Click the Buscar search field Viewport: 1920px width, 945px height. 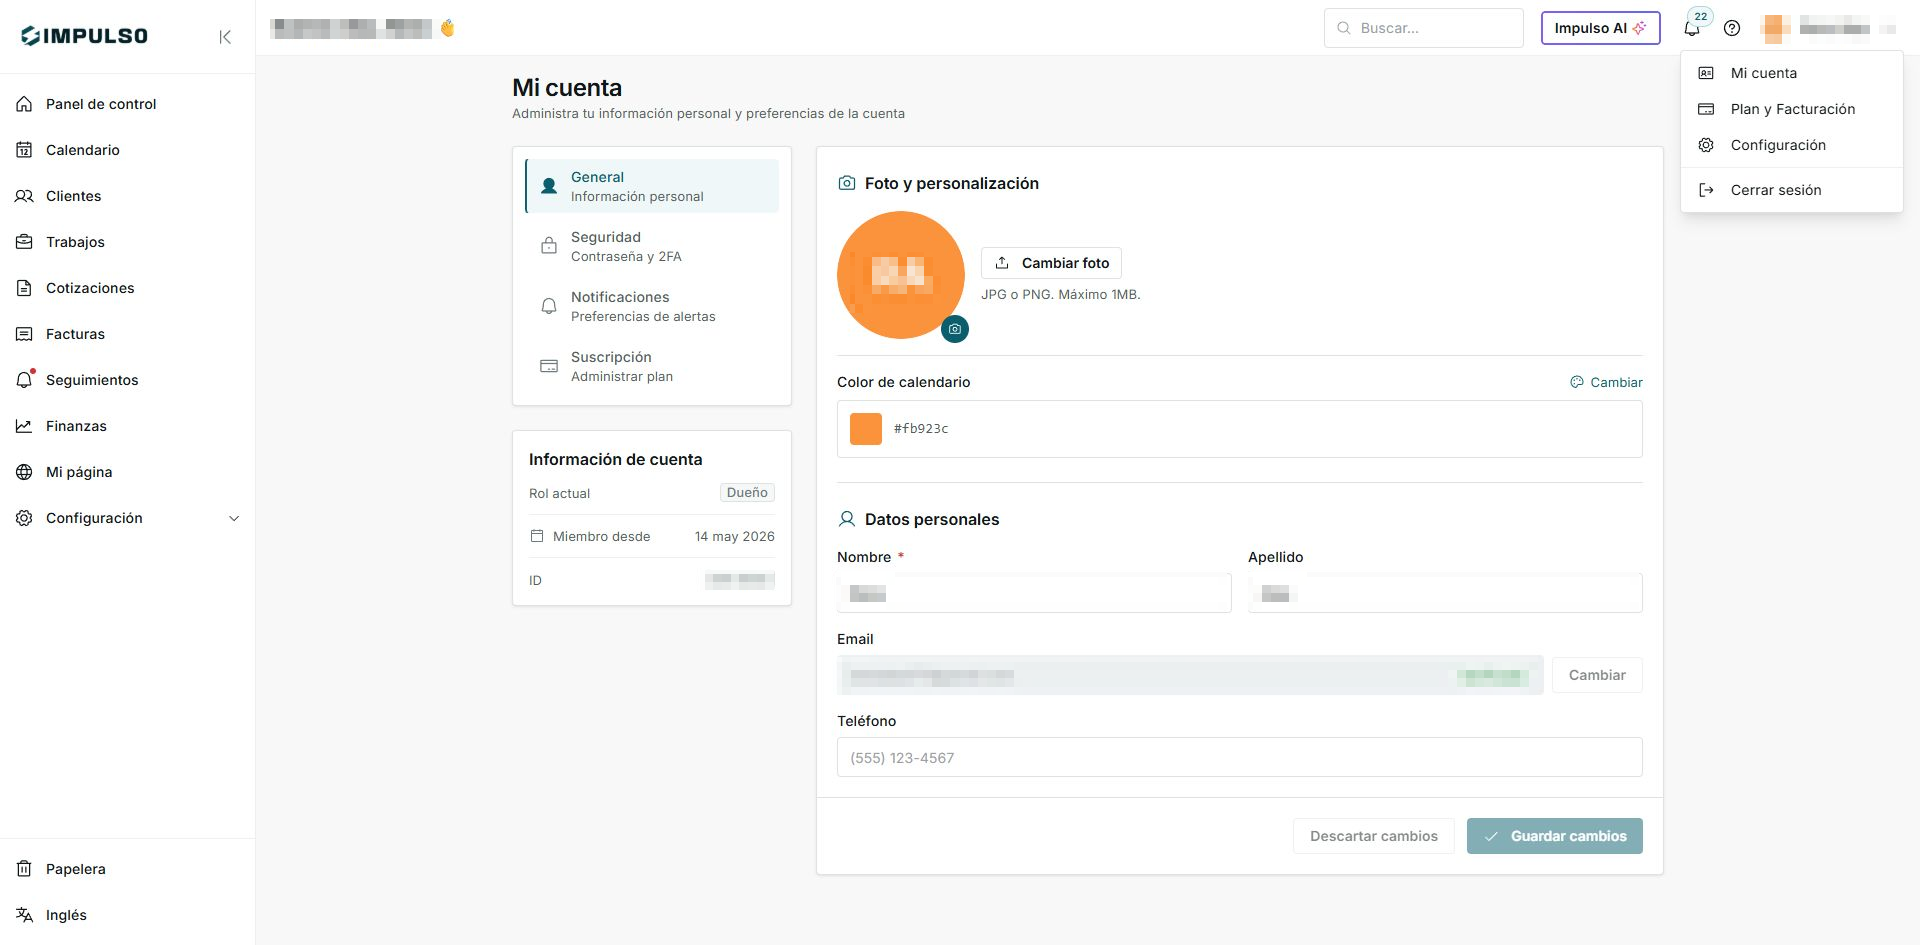point(1424,28)
